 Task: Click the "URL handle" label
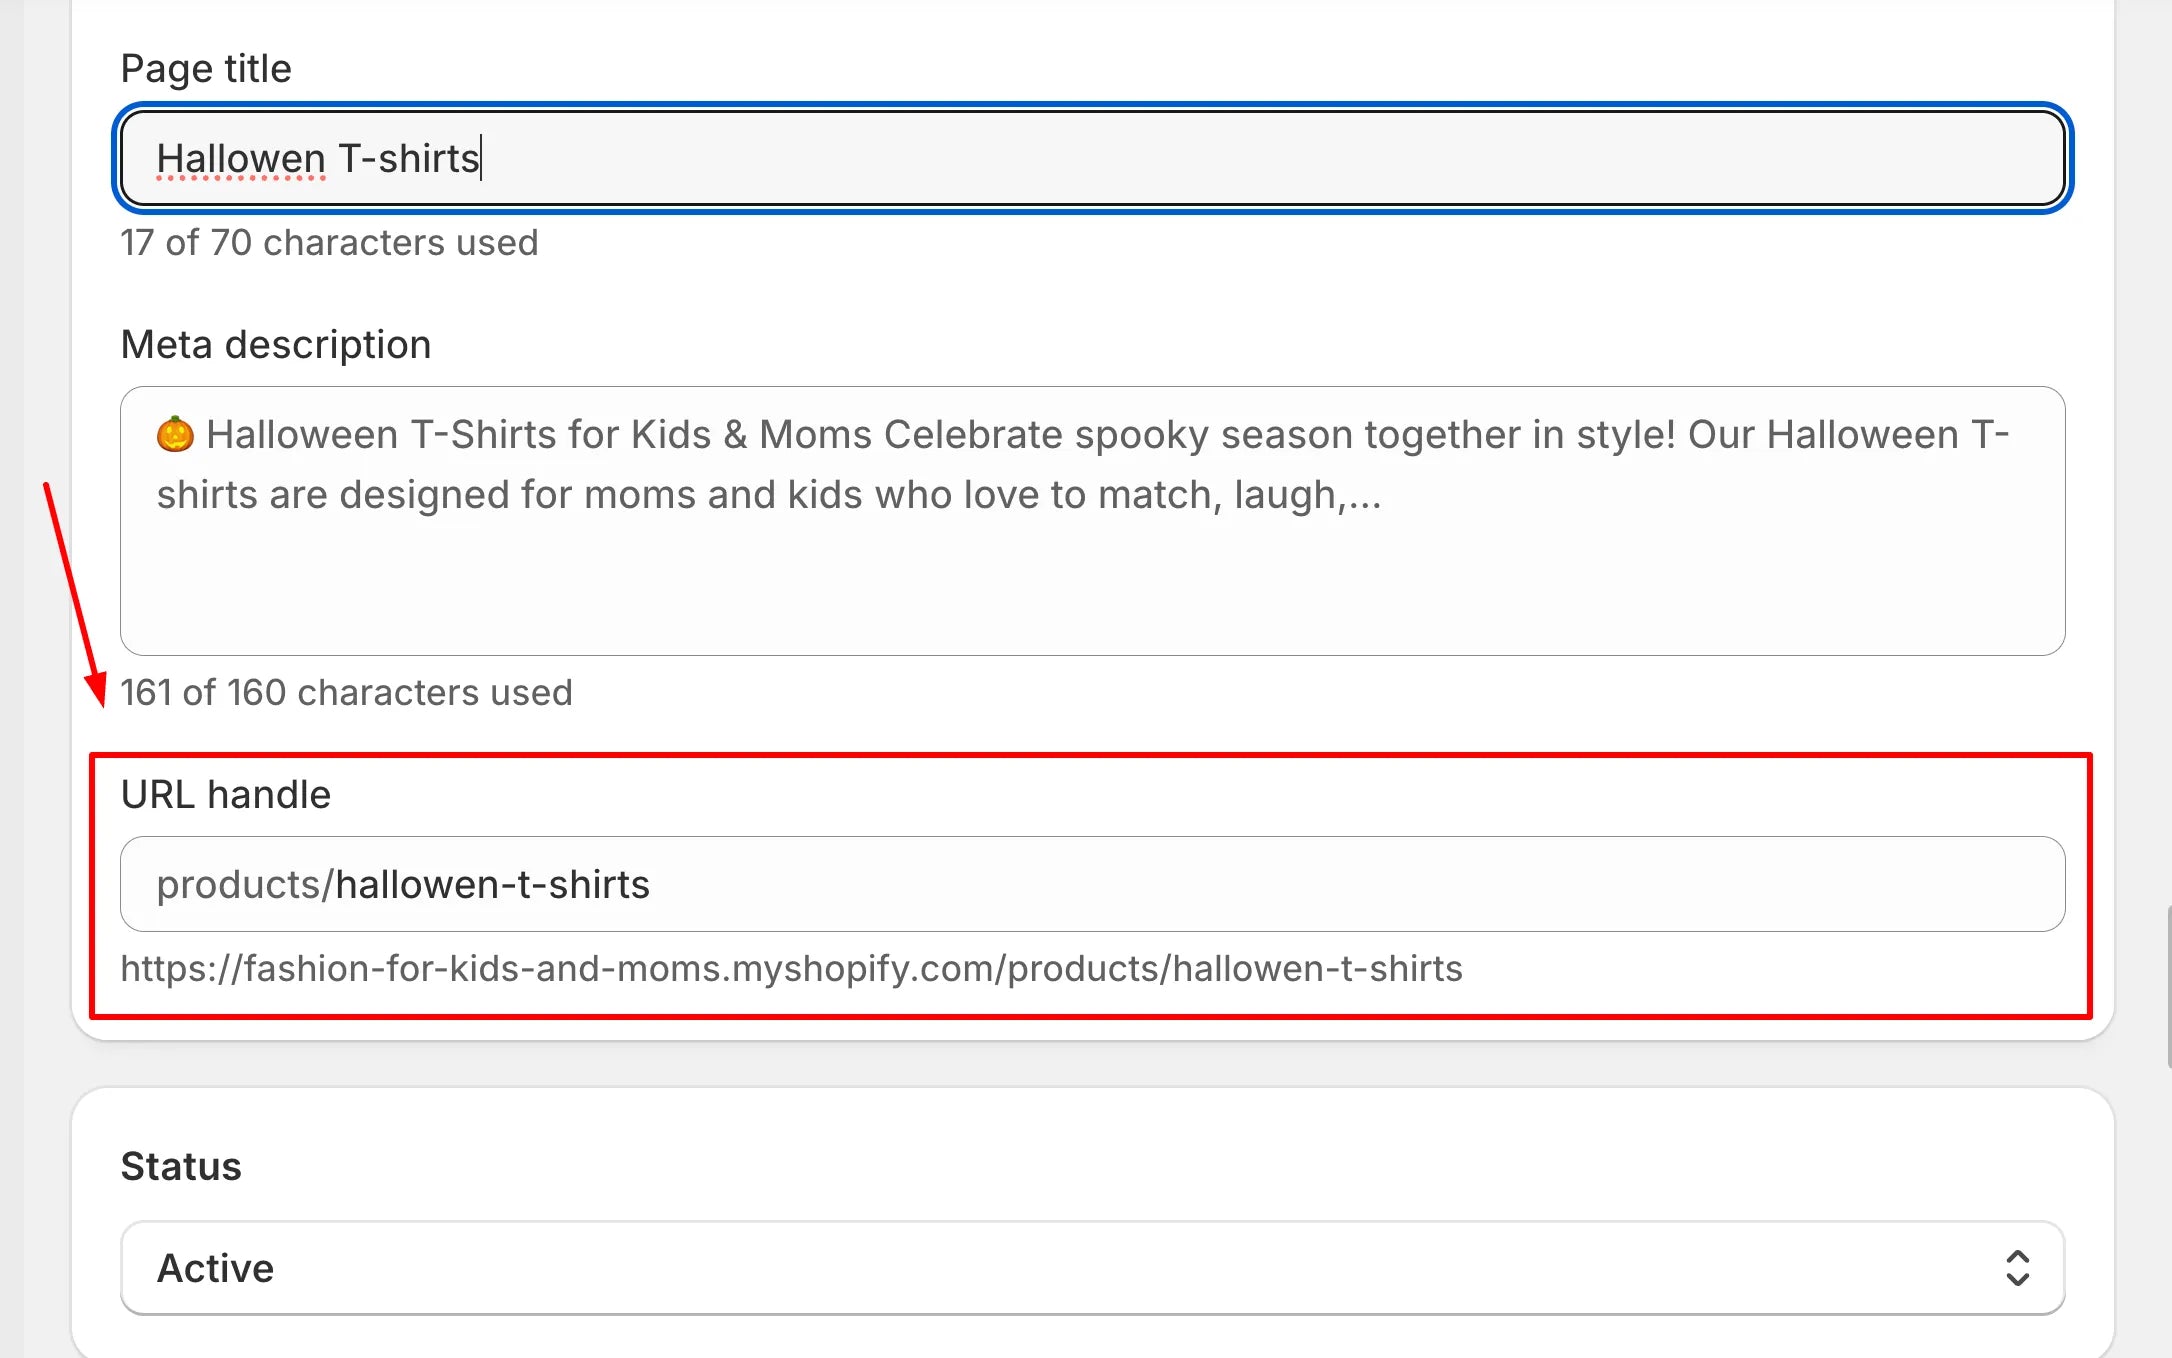click(x=226, y=795)
